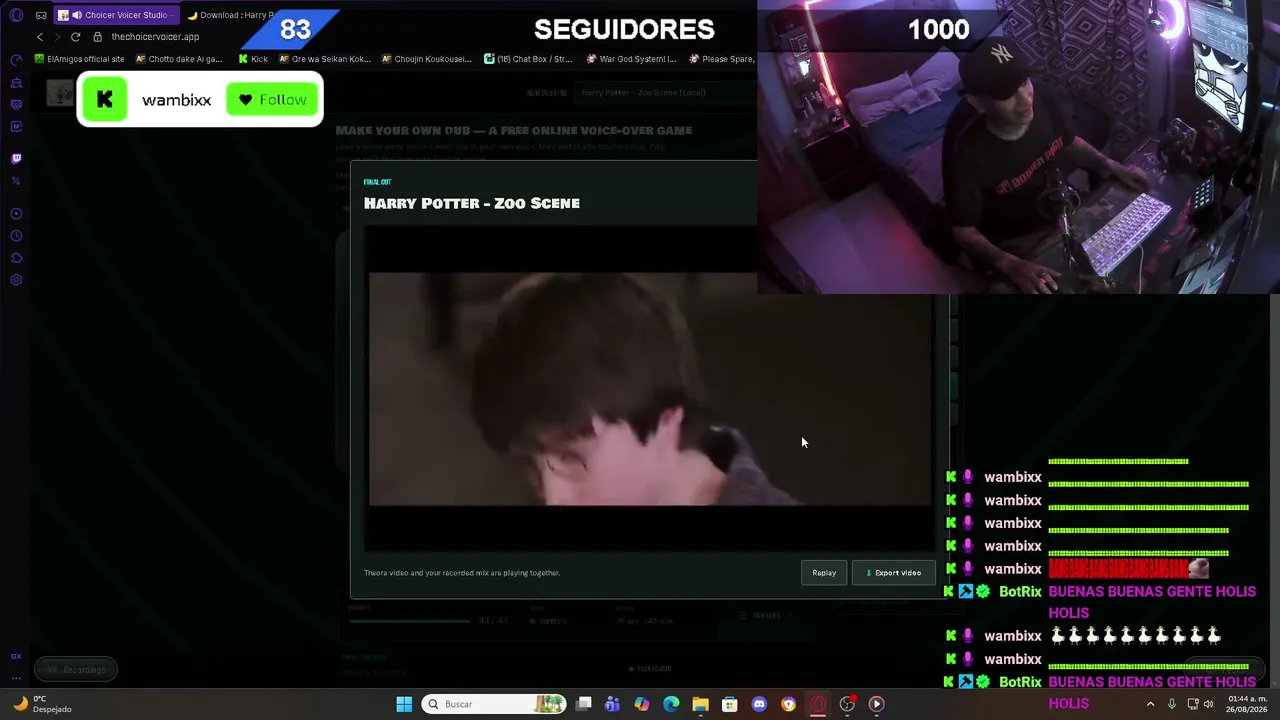
Task: Open the Choujin Koukousei bookmark
Action: click(426, 59)
